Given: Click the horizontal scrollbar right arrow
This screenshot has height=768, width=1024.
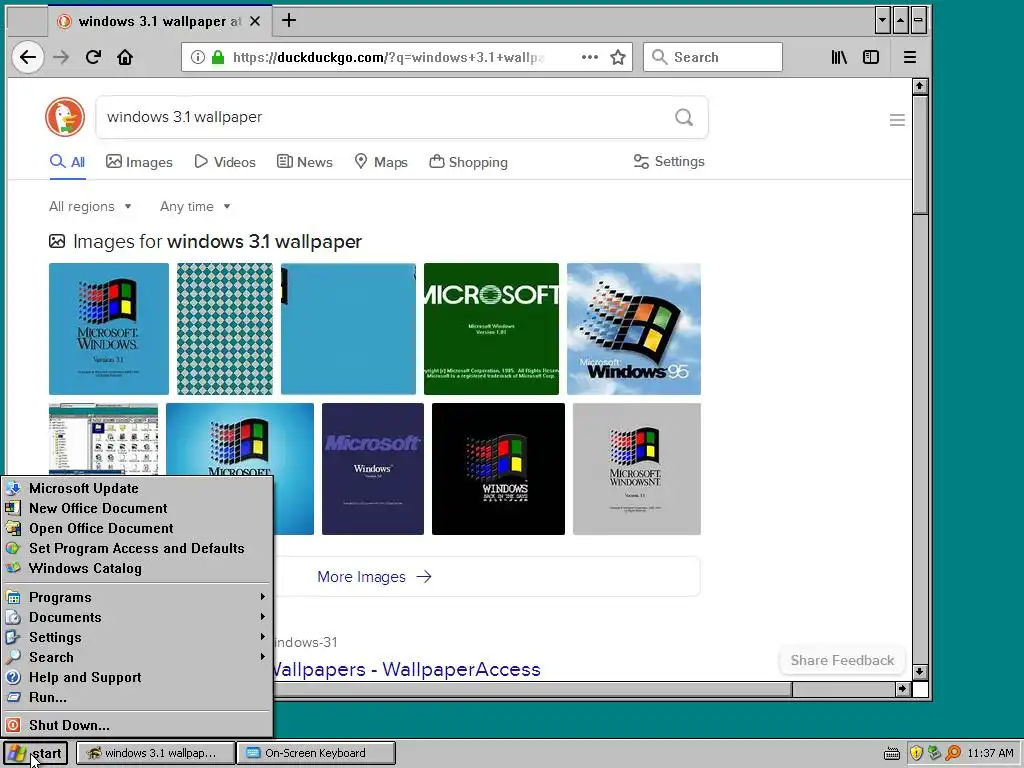Looking at the screenshot, I should (903, 689).
